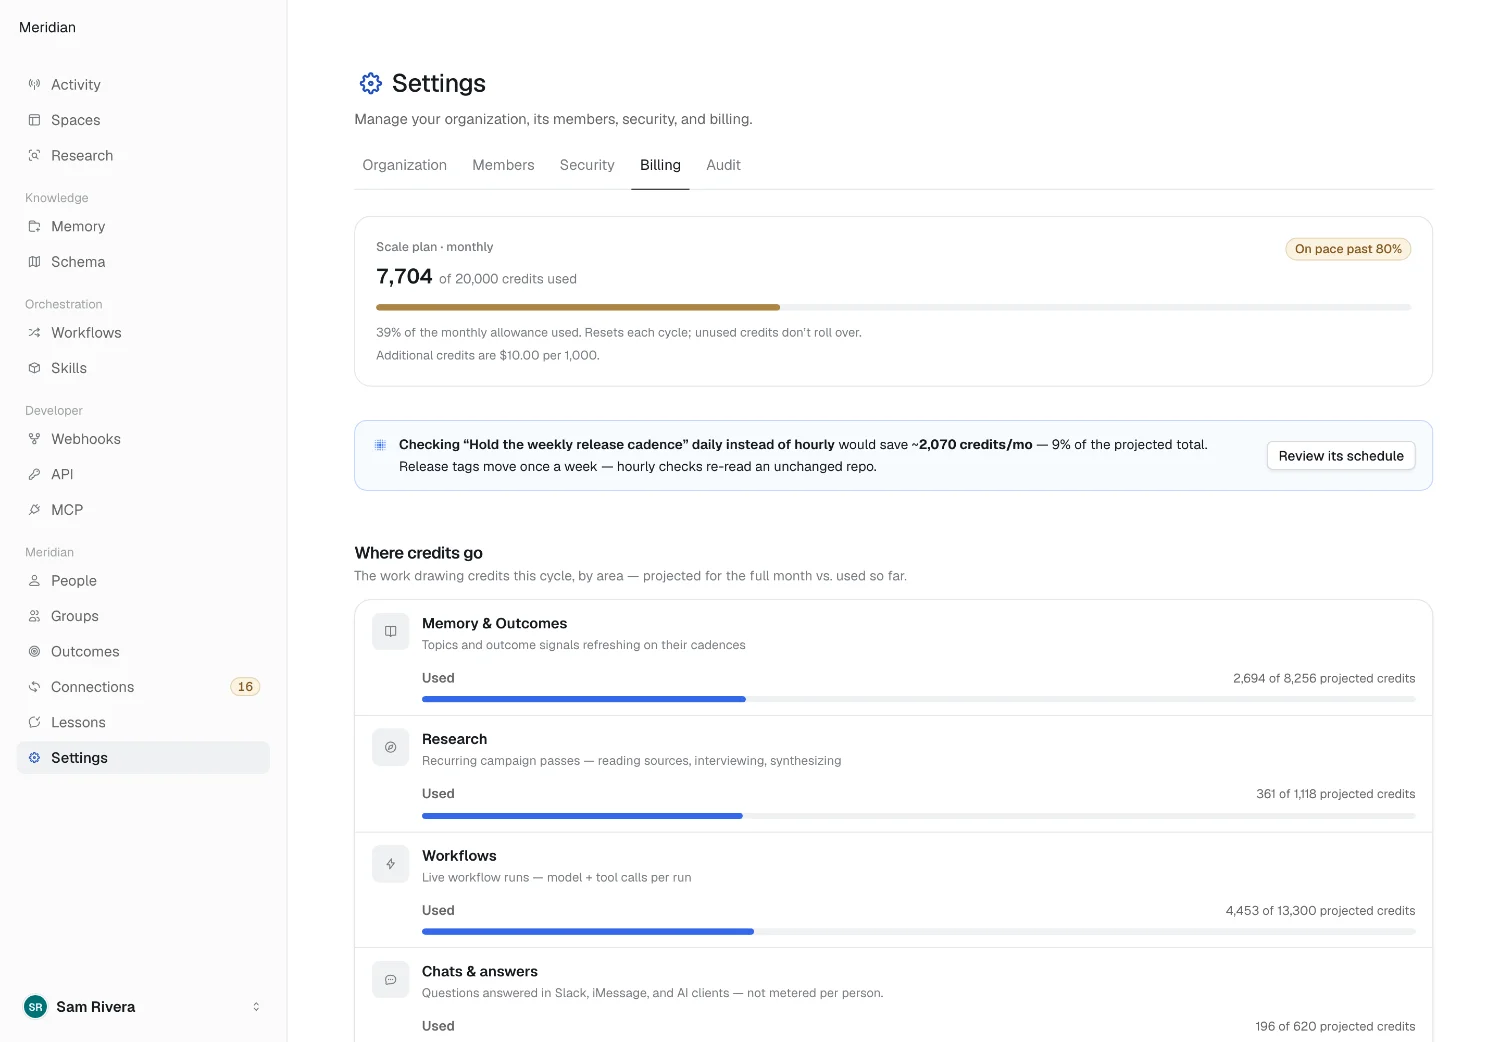Image resolution: width=1500 pixels, height=1042 pixels.
Task: Click the On pace past 80% badge
Action: coord(1348,249)
